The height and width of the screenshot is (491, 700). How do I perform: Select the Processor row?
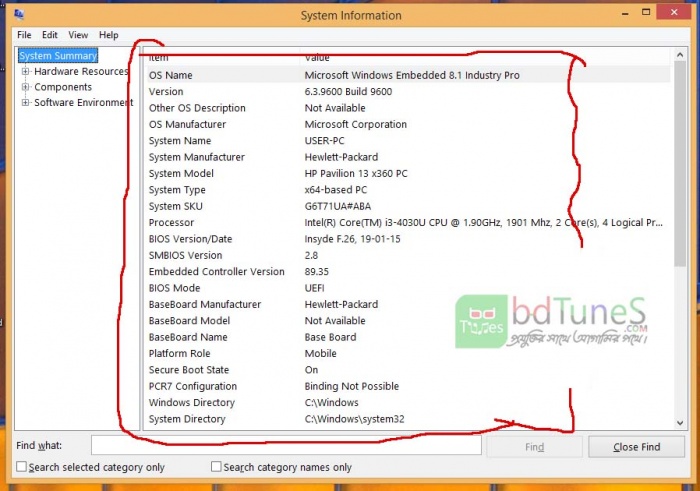pyautogui.click(x=407, y=222)
